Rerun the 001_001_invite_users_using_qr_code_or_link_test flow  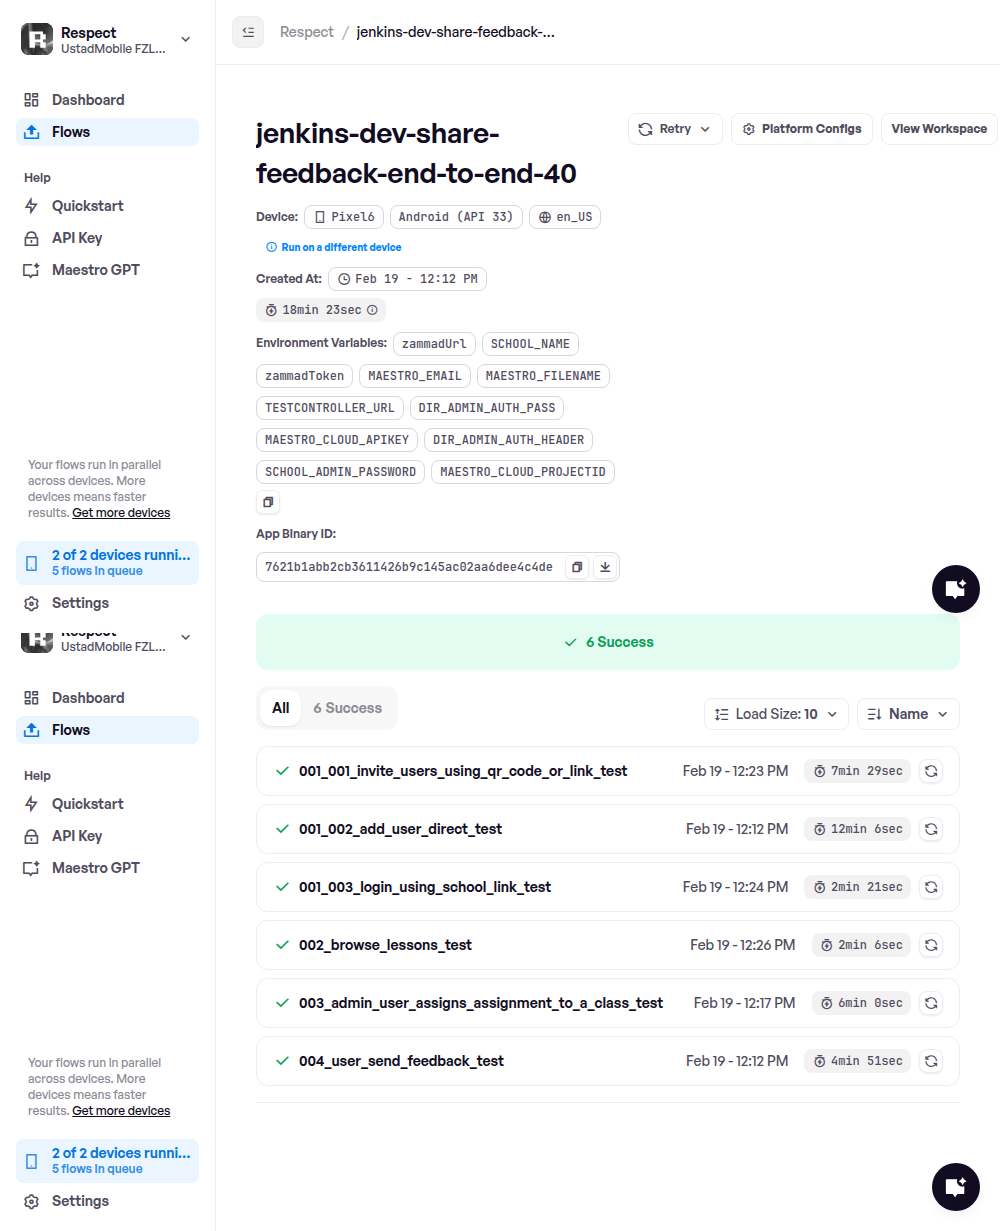[930, 771]
